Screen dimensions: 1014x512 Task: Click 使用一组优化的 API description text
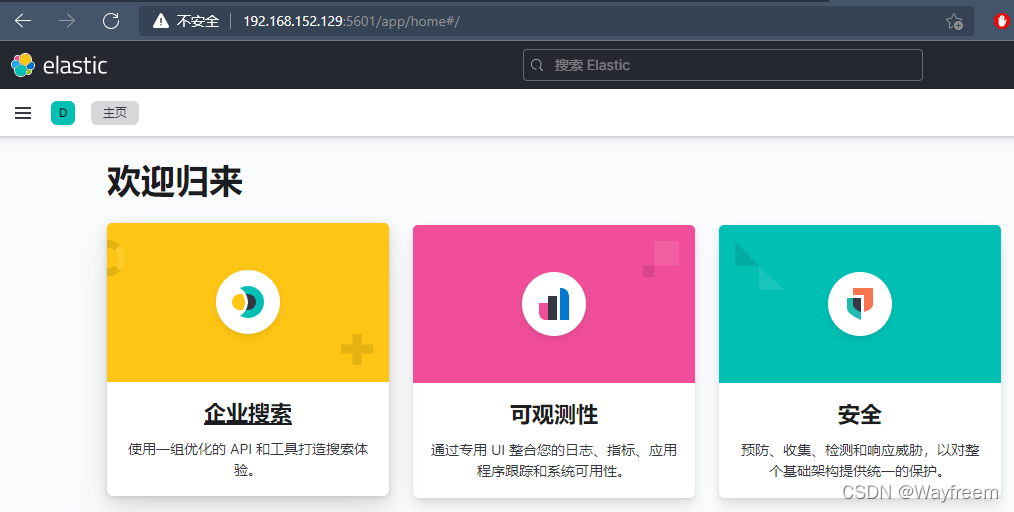(248, 460)
